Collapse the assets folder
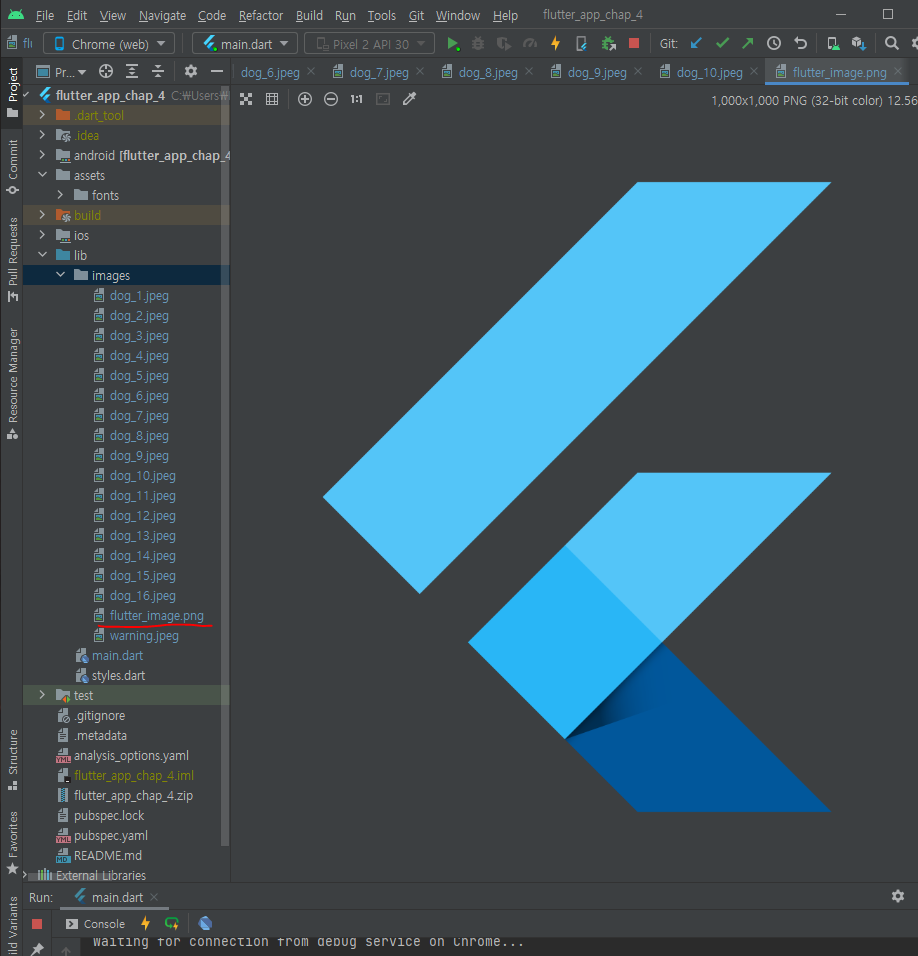 click(x=42, y=175)
